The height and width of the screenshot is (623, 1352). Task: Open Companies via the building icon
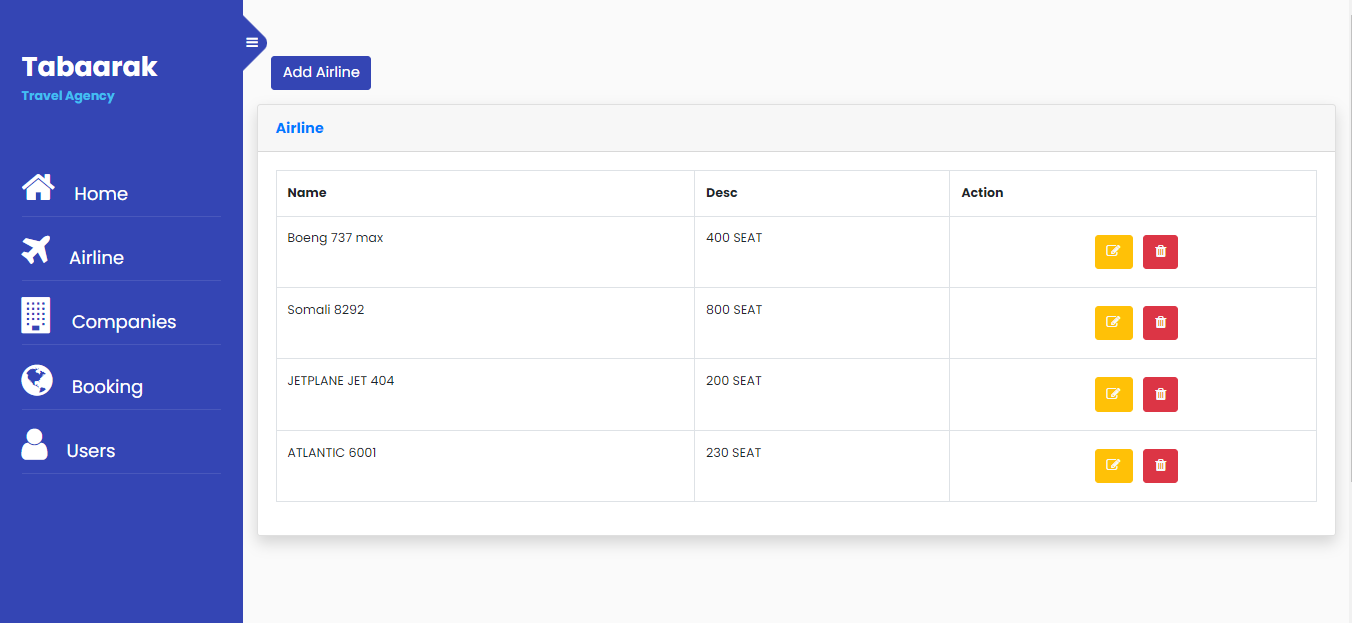37,315
